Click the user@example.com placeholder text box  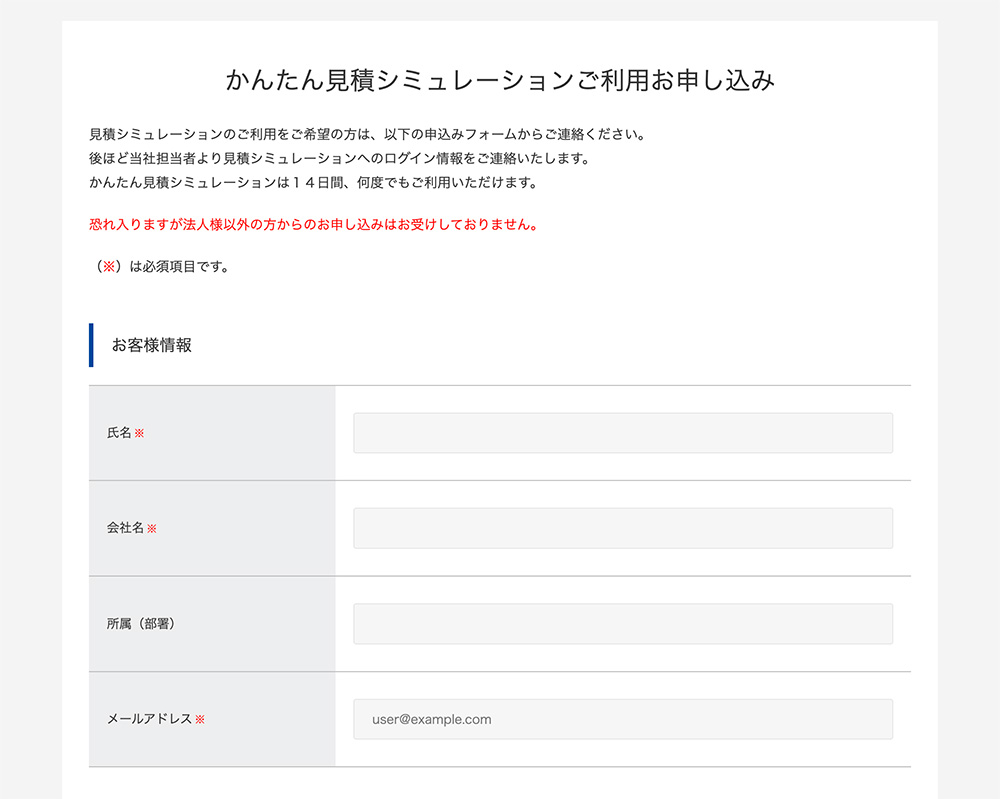click(x=430, y=718)
